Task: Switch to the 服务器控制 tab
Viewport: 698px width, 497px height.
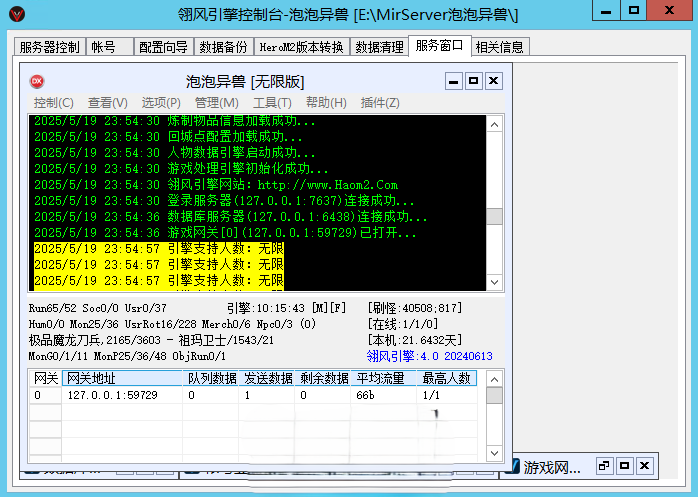Action: tap(49, 47)
